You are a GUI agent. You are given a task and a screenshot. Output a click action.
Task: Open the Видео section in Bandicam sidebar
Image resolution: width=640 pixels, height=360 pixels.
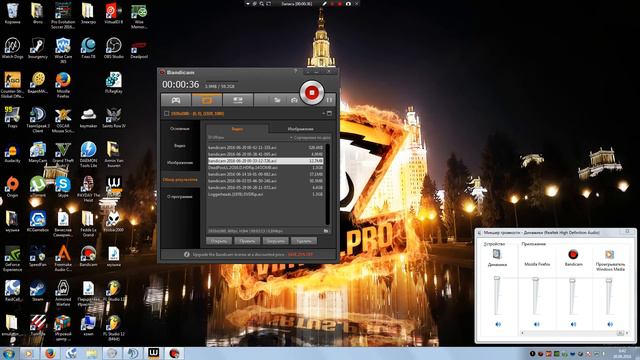click(180, 146)
